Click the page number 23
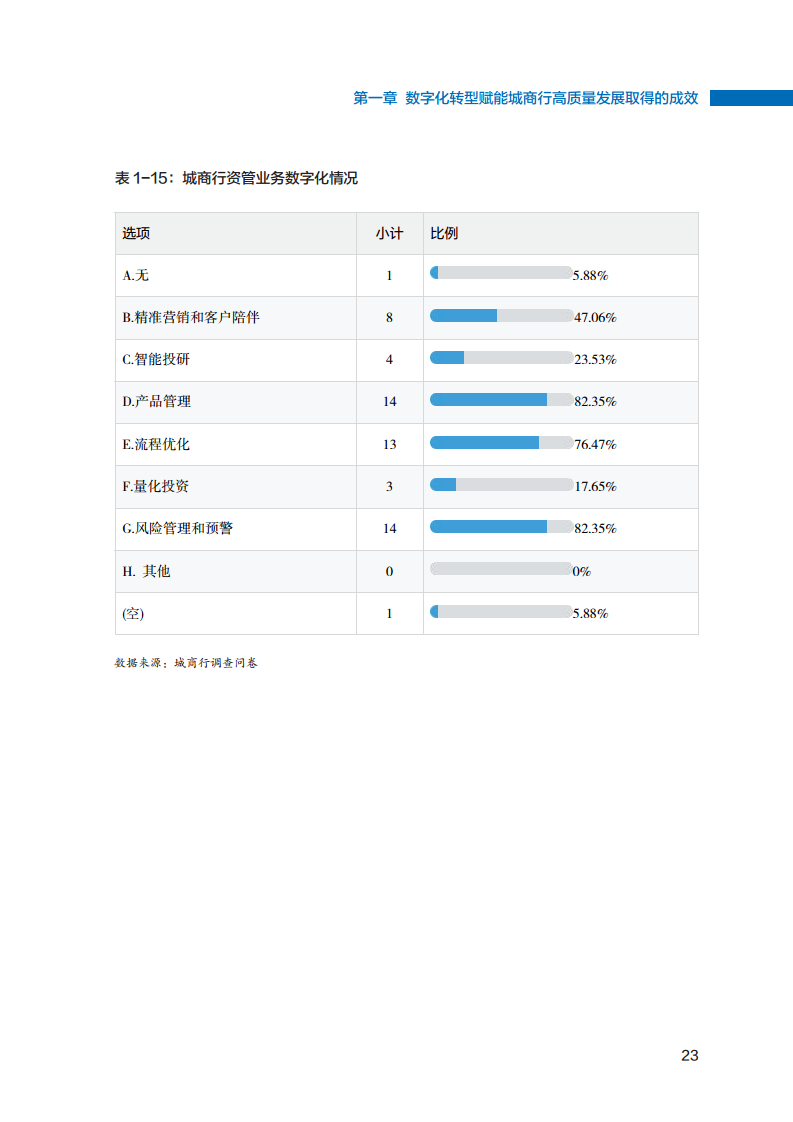Screen dimensions: 793x1122 tap(690, 1055)
